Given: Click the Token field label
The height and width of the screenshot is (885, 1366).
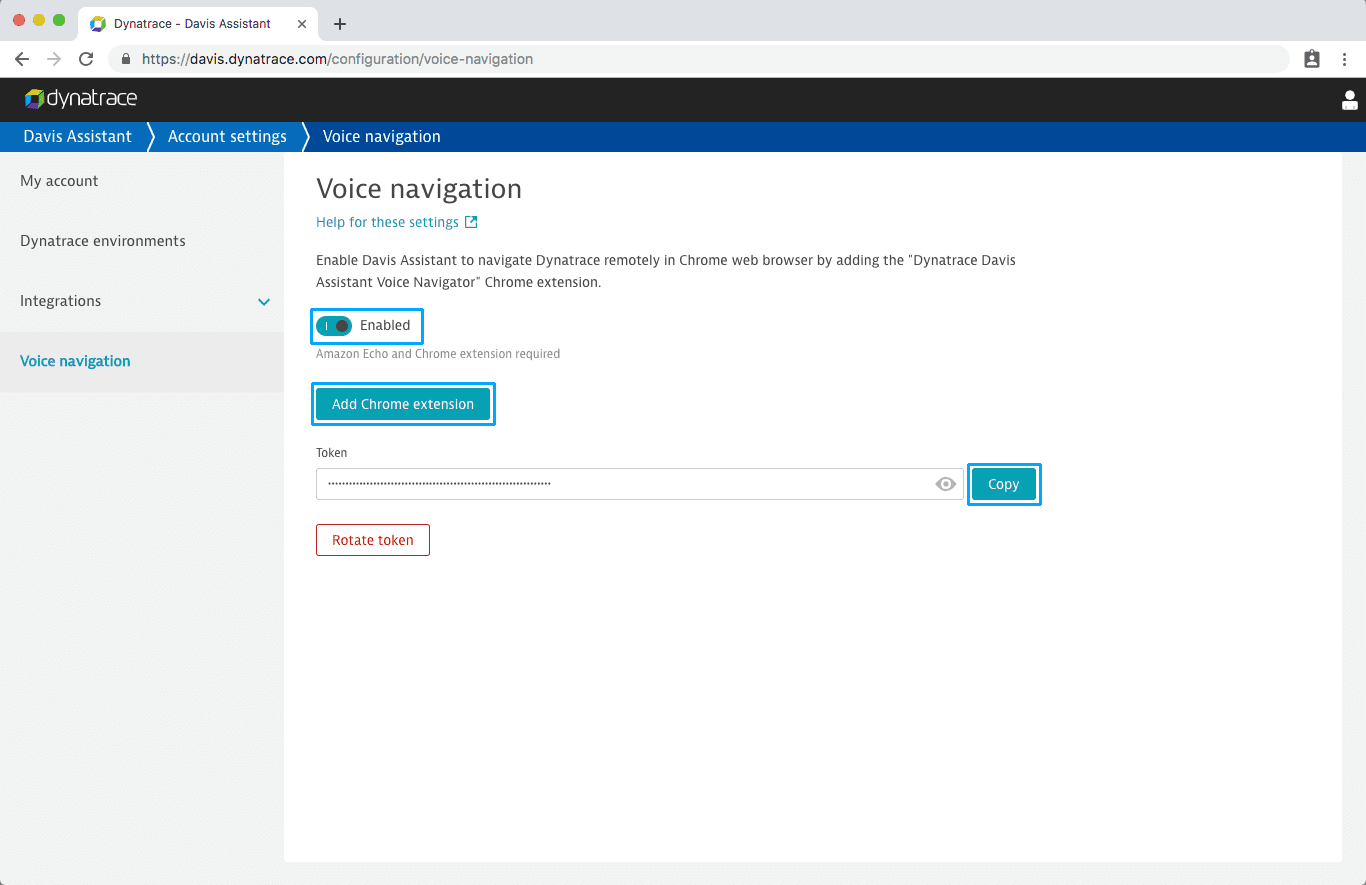Looking at the screenshot, I should point(332,453).
